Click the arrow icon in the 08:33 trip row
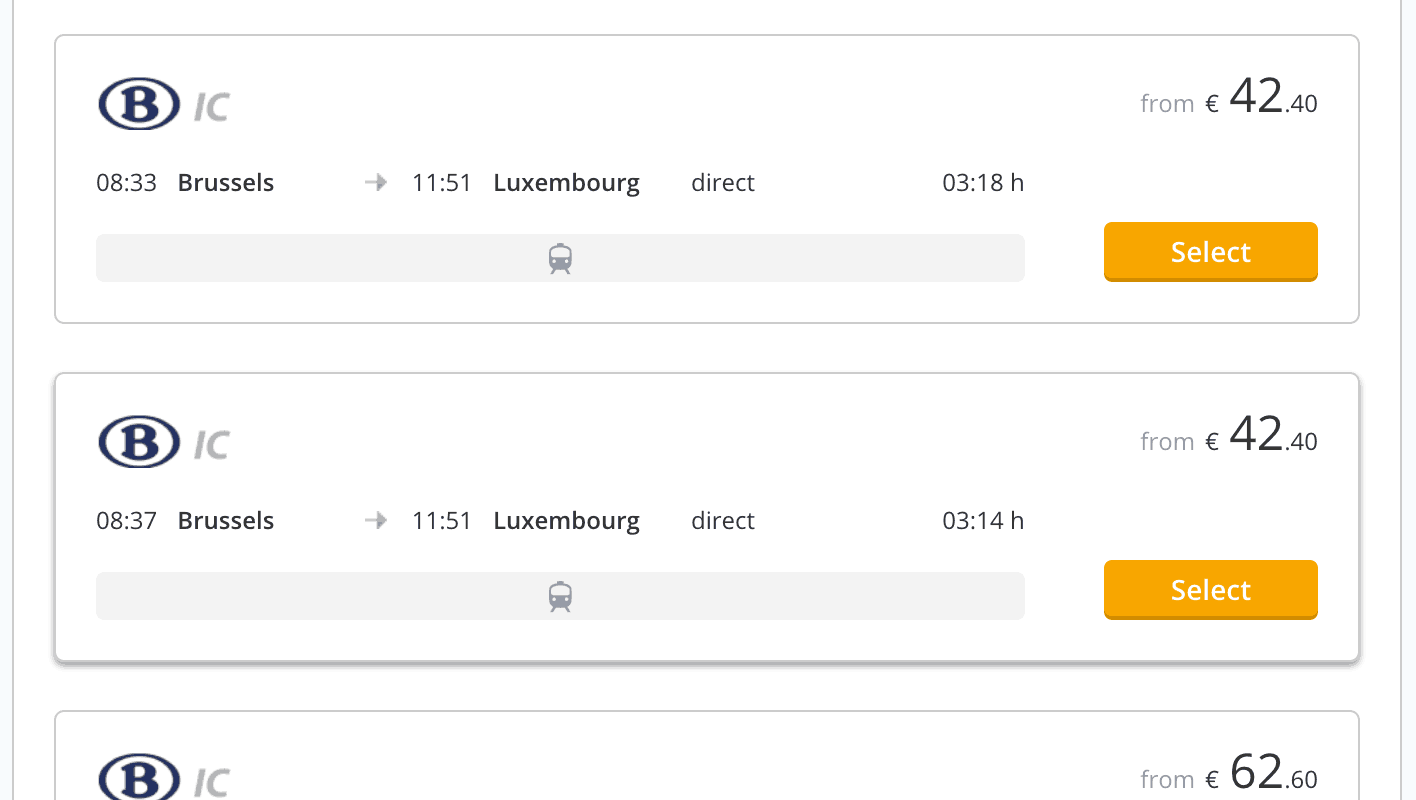The image size is (1416, 800). pos(376,183)
